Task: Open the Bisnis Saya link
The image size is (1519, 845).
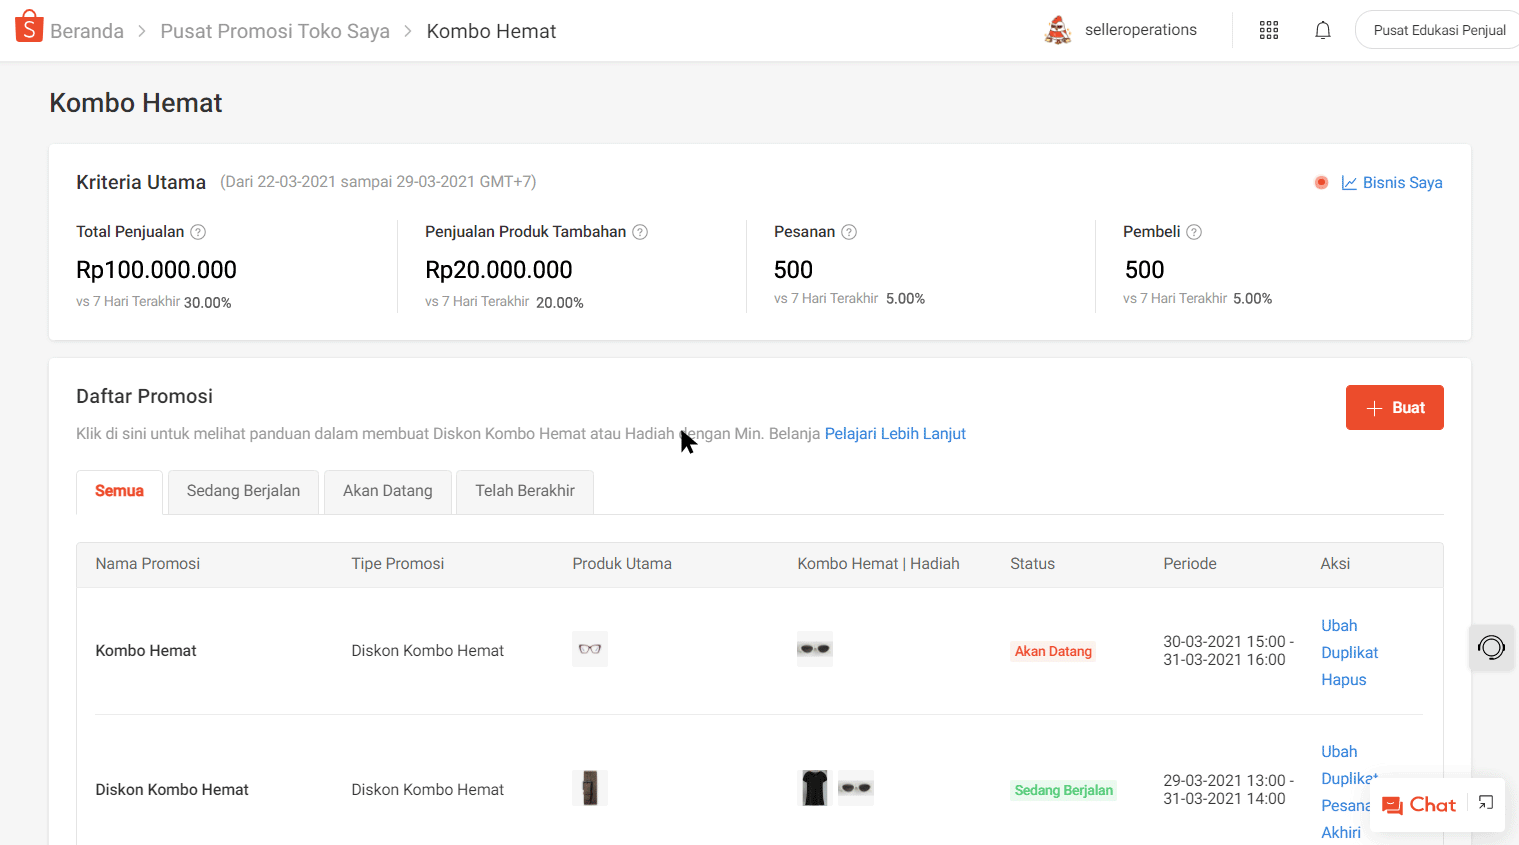Action: (x=1401, y=183)
